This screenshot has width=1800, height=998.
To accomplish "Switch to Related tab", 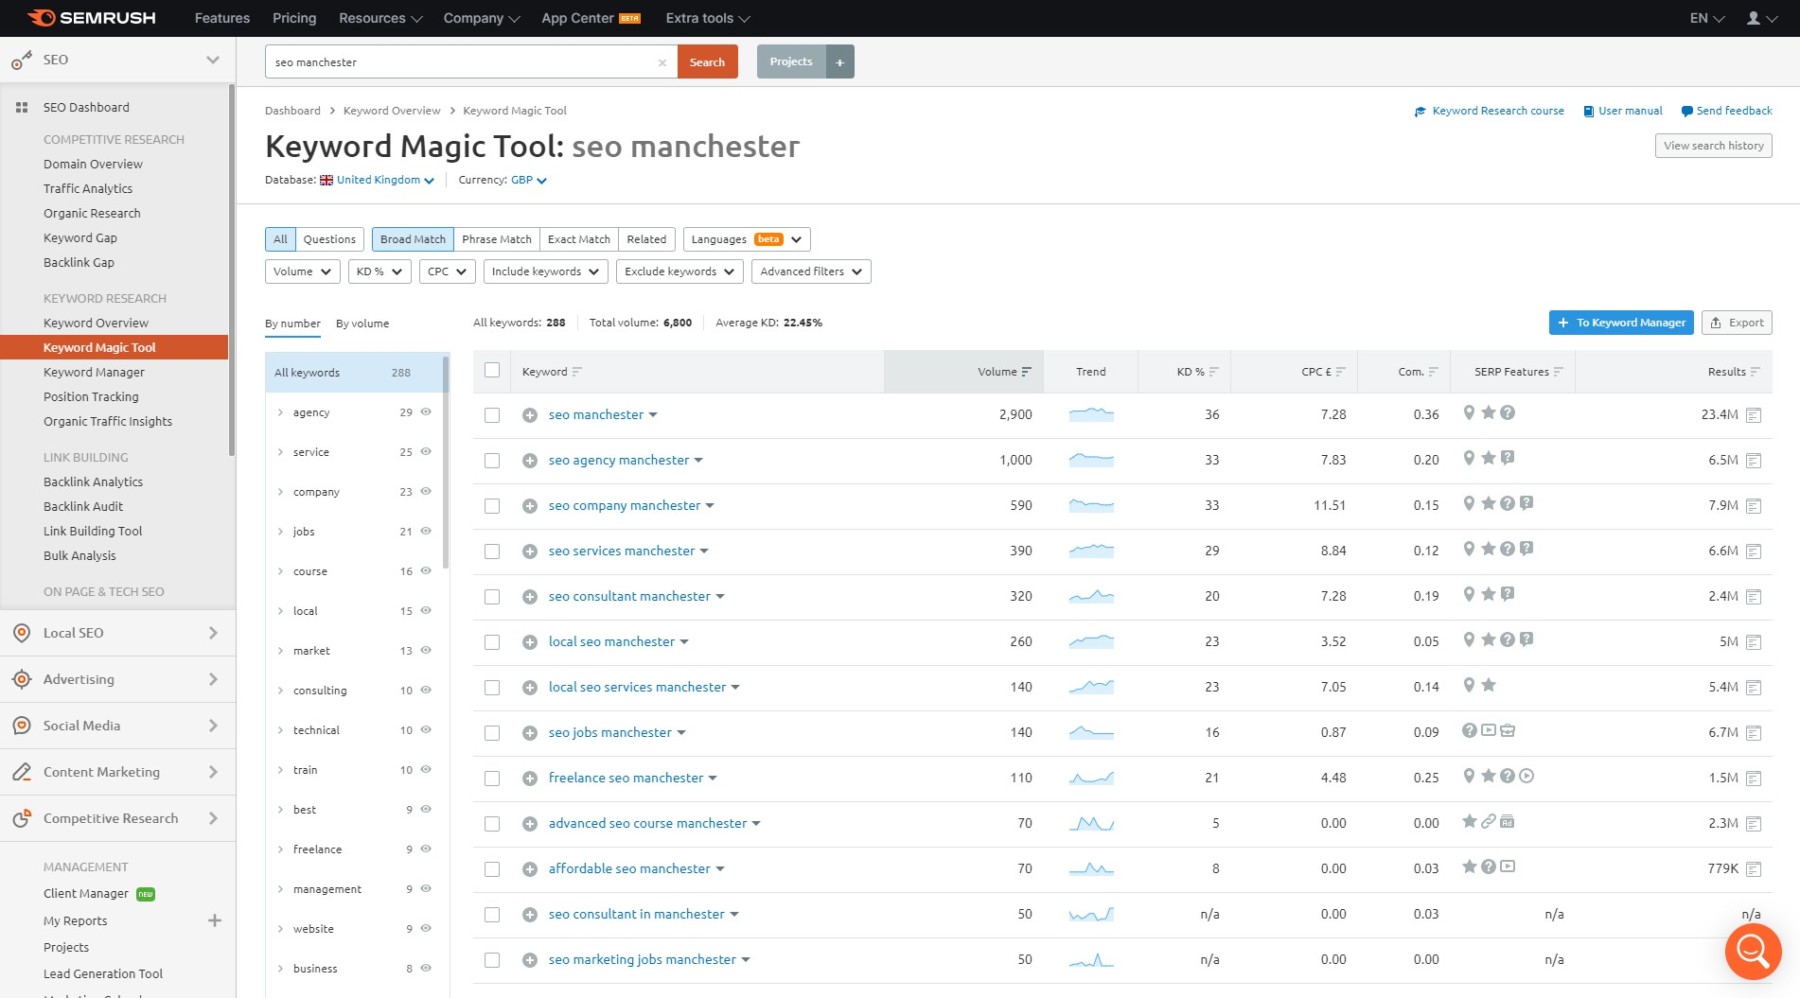I will coord(647,240).
